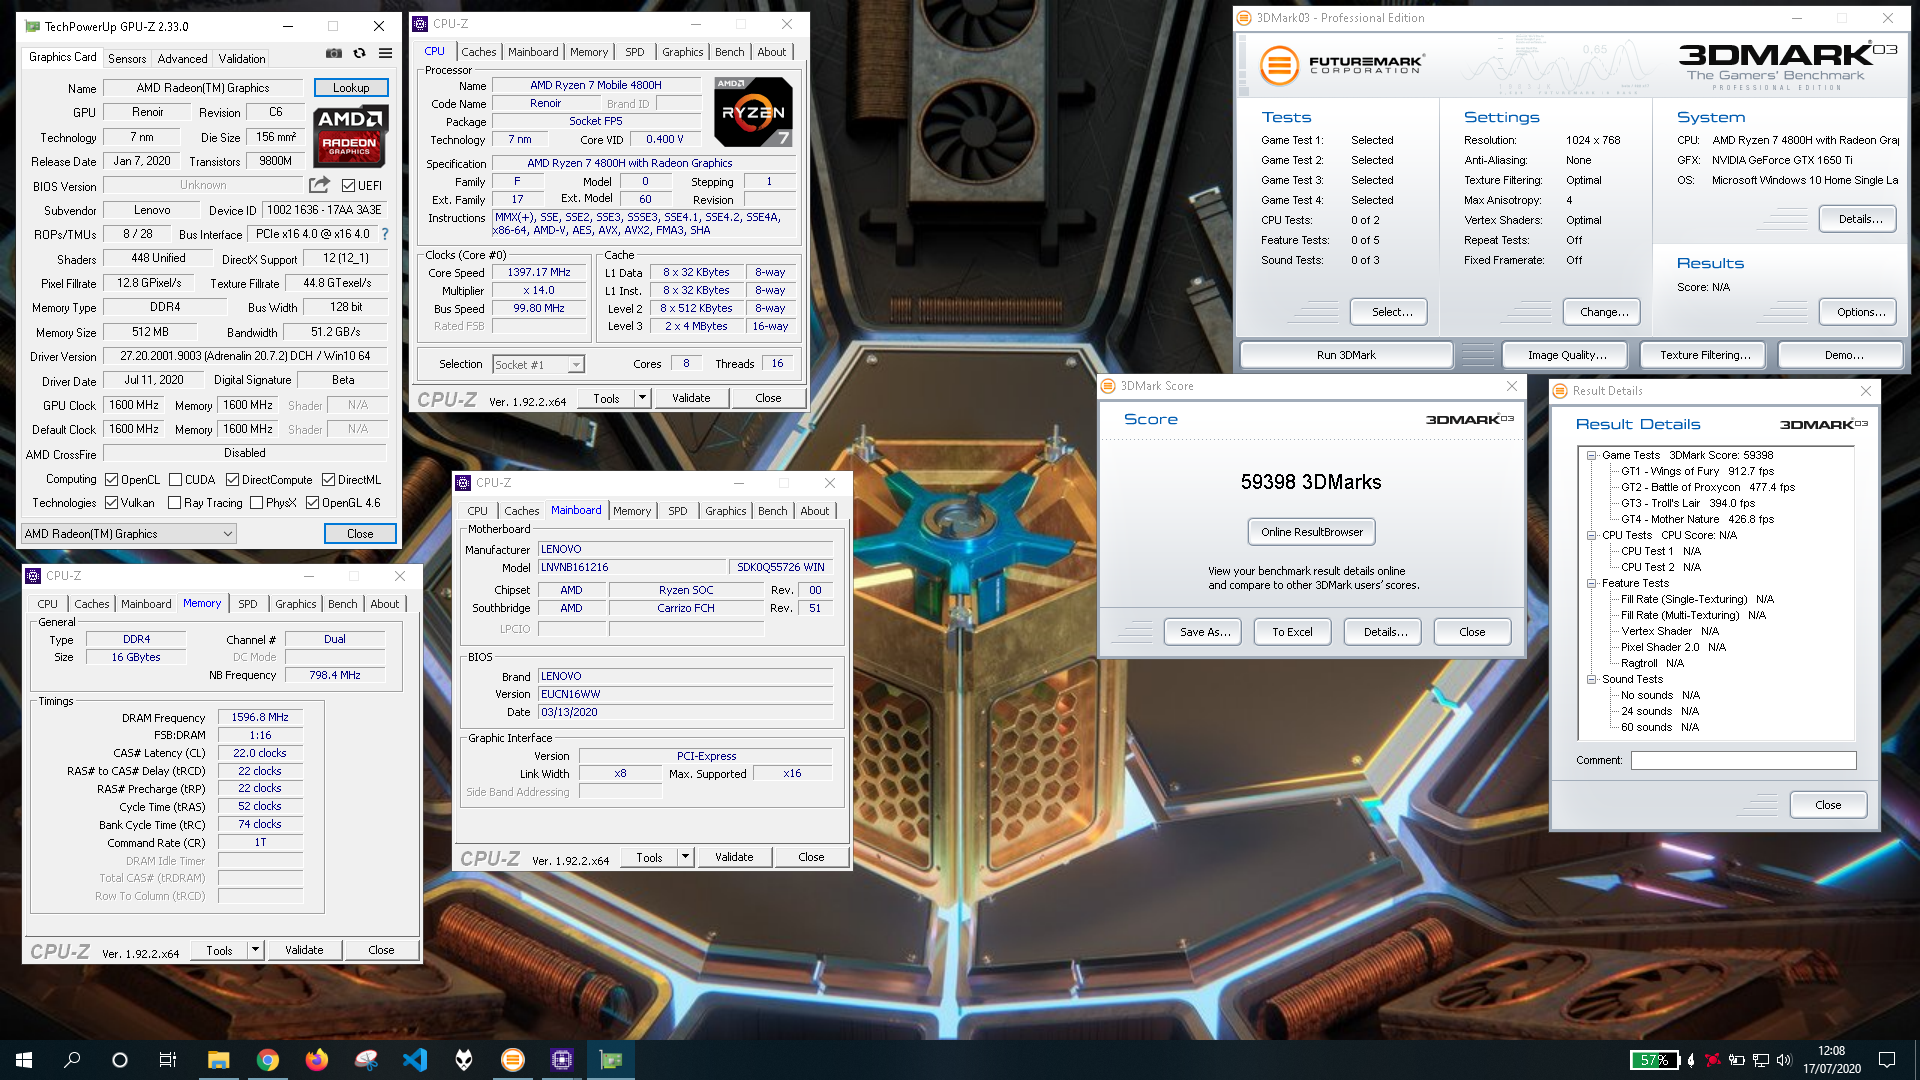Toggle the UEFI checkbox in GPU-Z

[348, 185]
